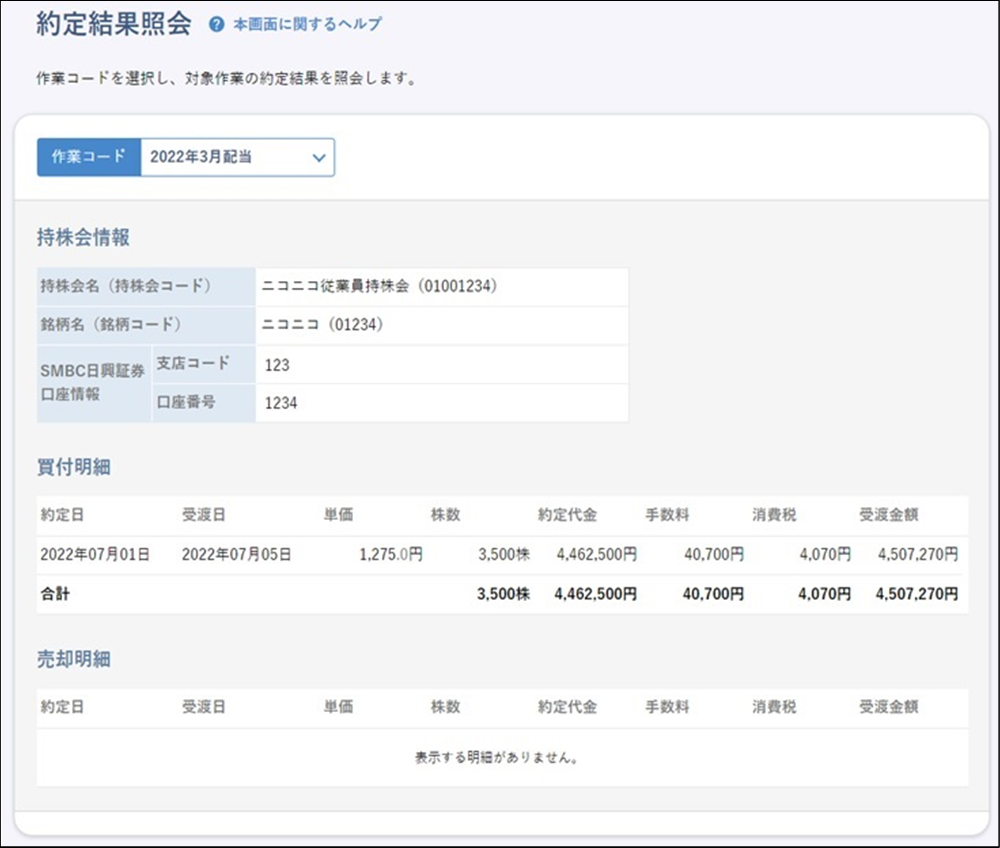The image size is (1000, 848).
Task: Click the 売却明細 section heading
Action: point(73,659)
